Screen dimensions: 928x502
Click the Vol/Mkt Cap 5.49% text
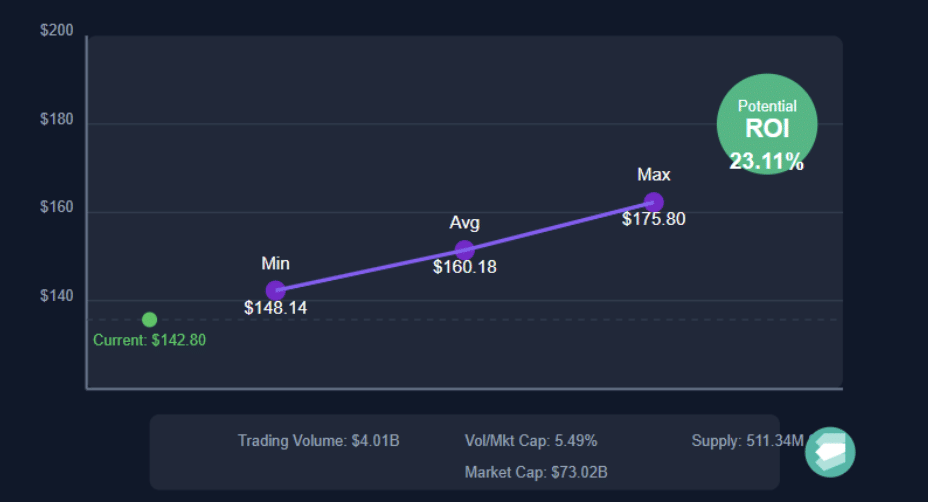click(530, 440)
